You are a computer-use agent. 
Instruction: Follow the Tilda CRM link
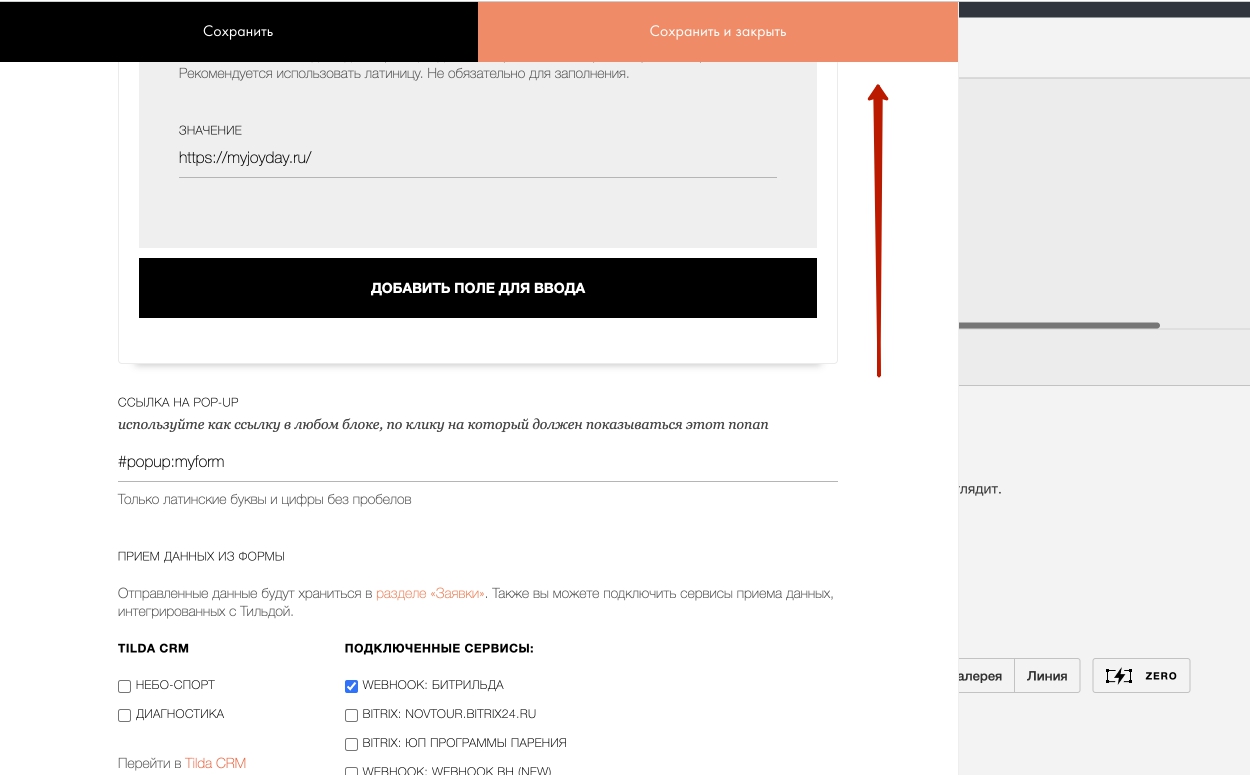[215, 763]
